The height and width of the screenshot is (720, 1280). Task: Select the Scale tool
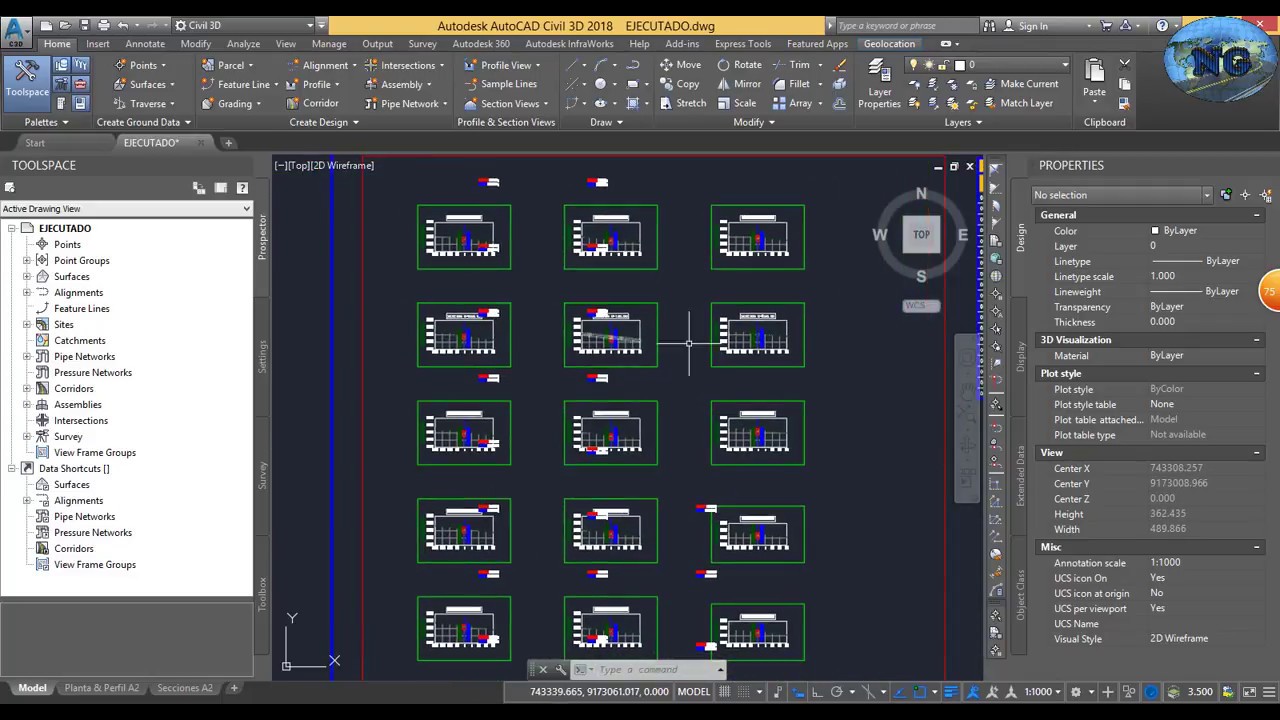pos(736,103)
